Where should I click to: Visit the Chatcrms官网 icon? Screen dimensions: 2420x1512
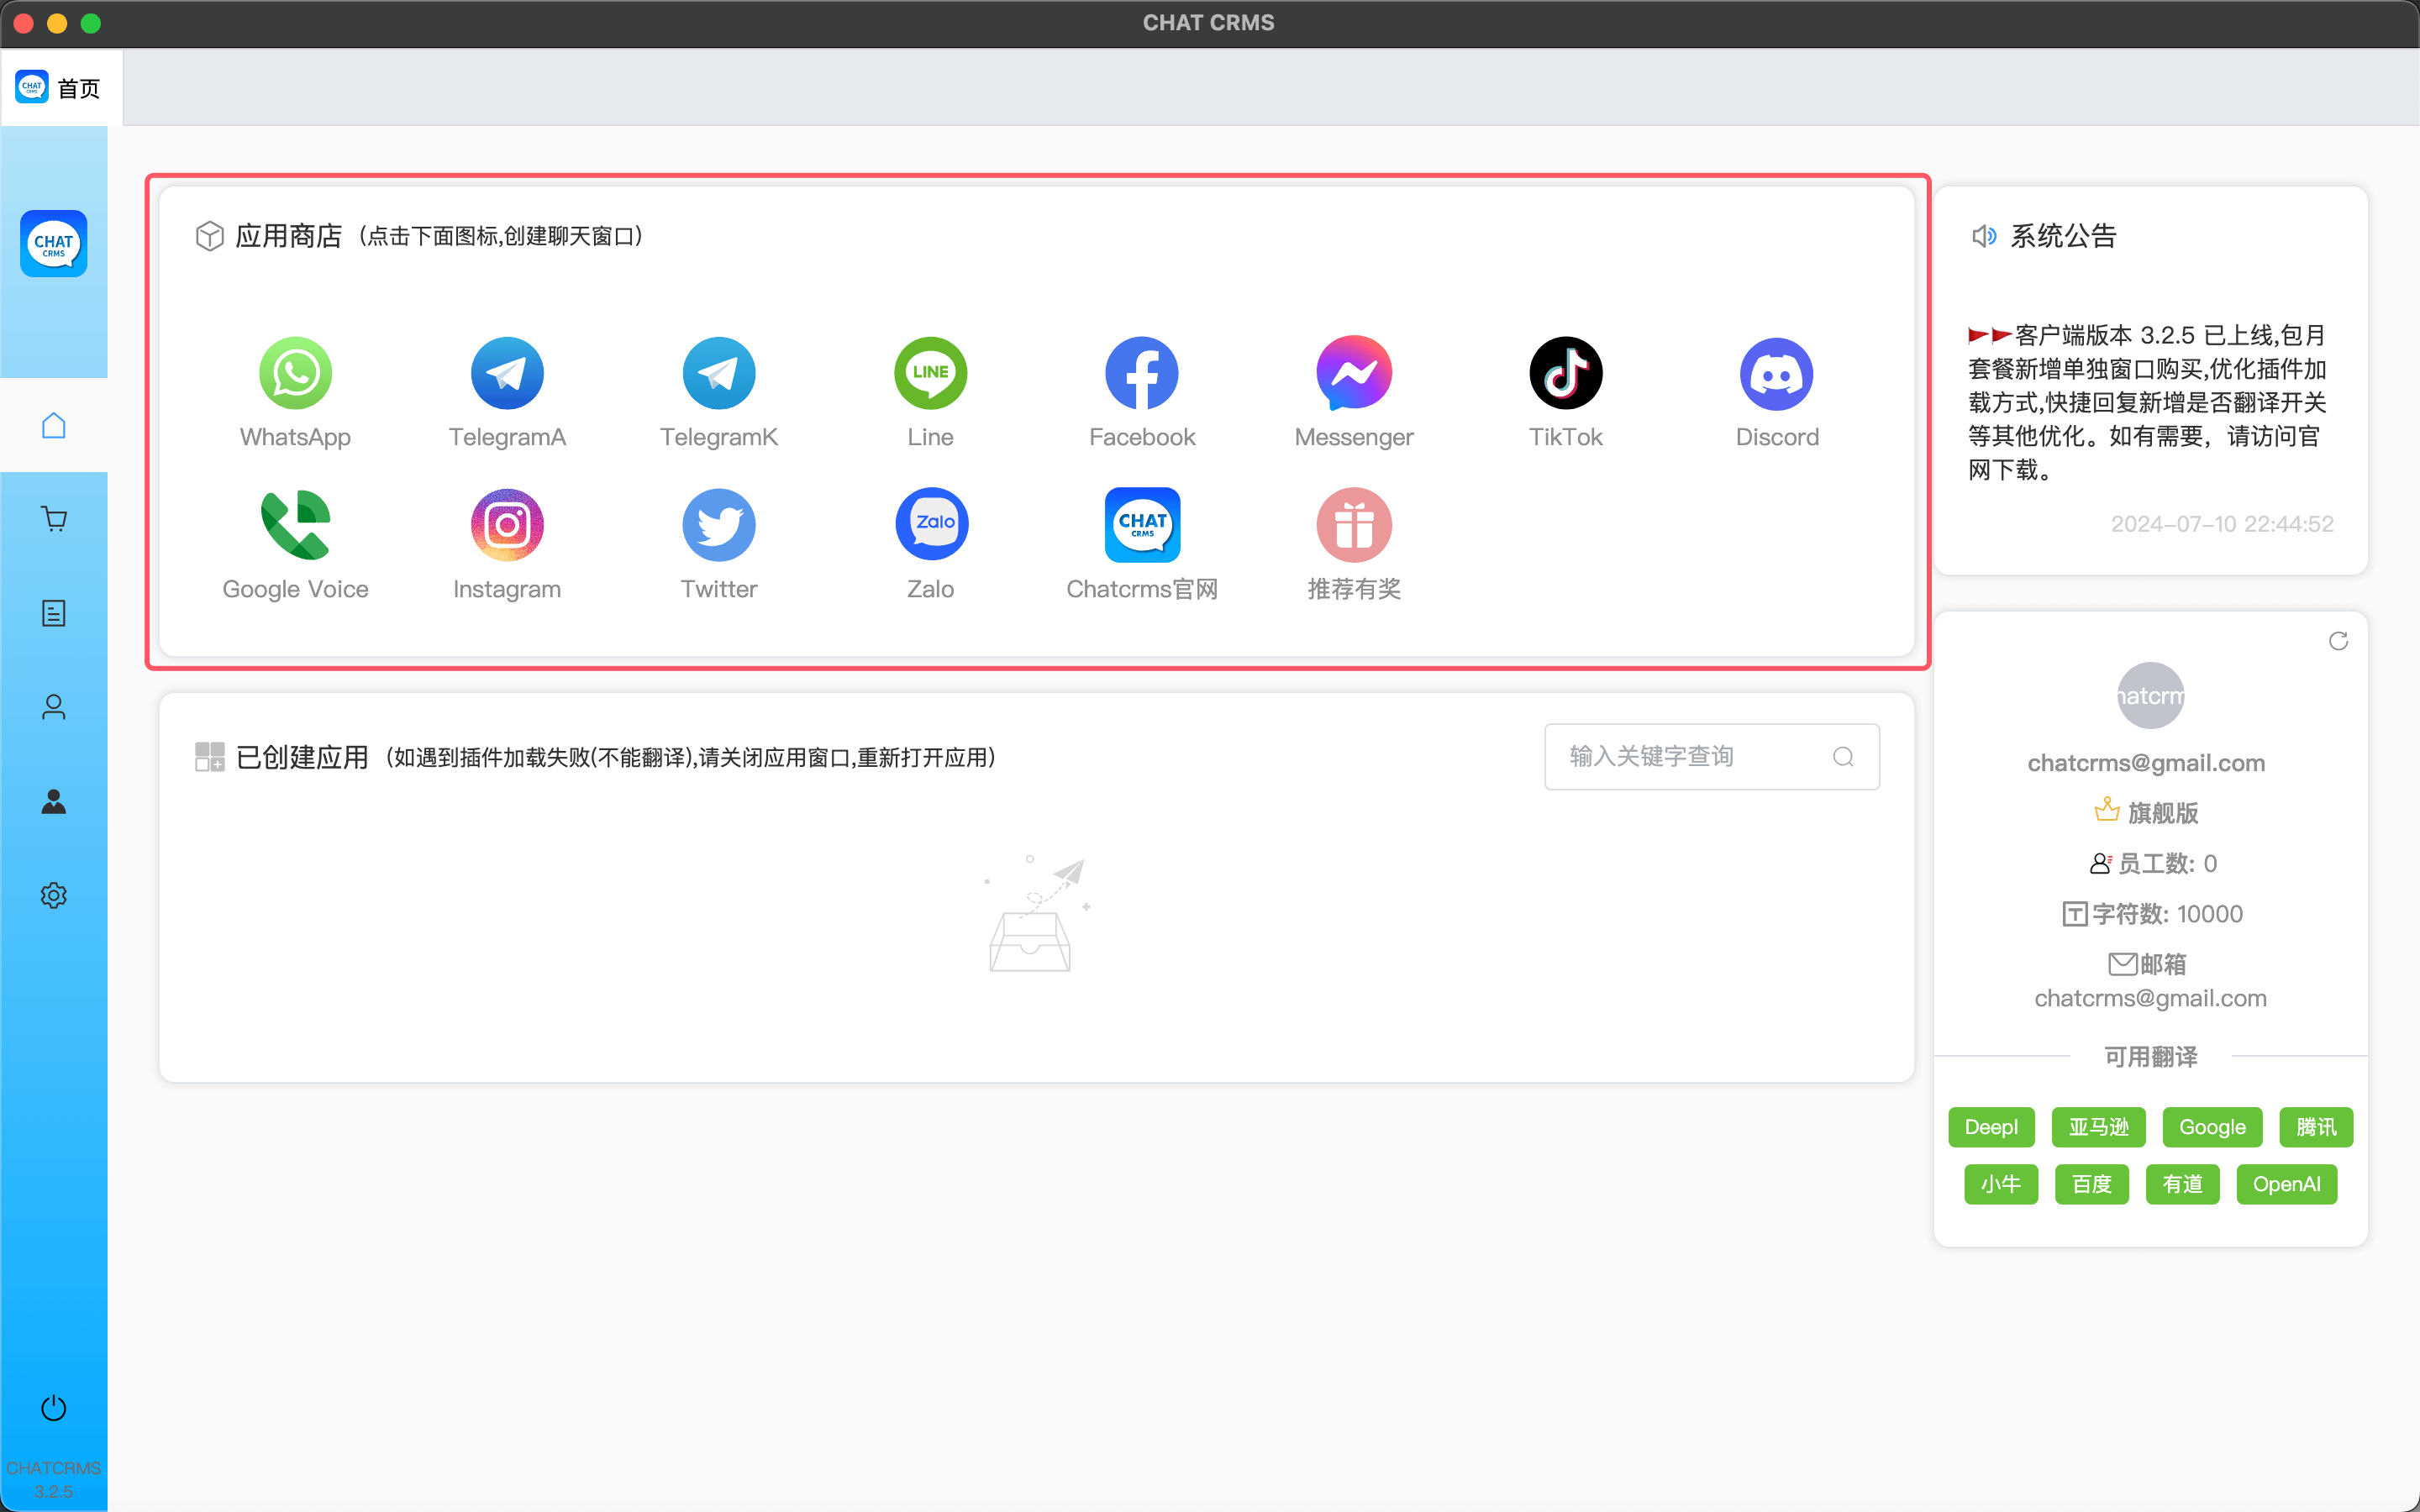(1142, 525)
